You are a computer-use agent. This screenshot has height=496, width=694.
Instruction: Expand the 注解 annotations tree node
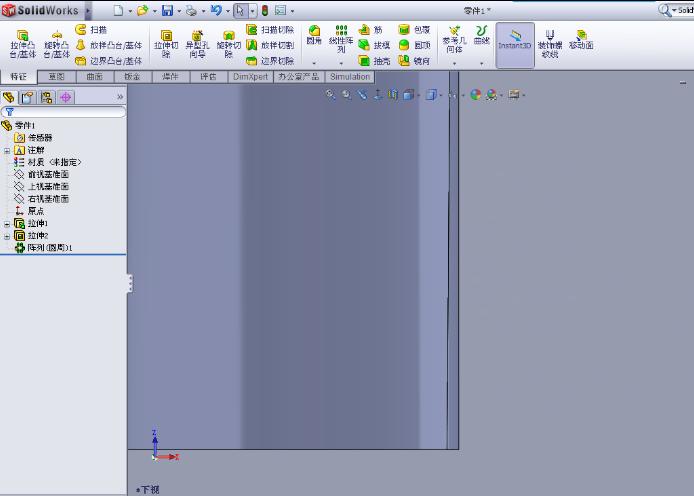[7, 150]
